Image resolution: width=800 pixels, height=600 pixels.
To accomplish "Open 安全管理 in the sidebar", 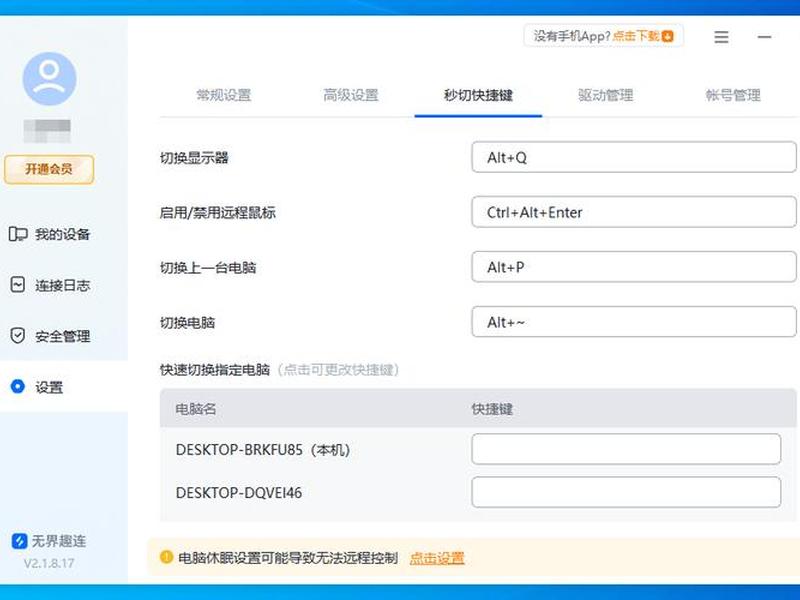I will coord(50,336).
